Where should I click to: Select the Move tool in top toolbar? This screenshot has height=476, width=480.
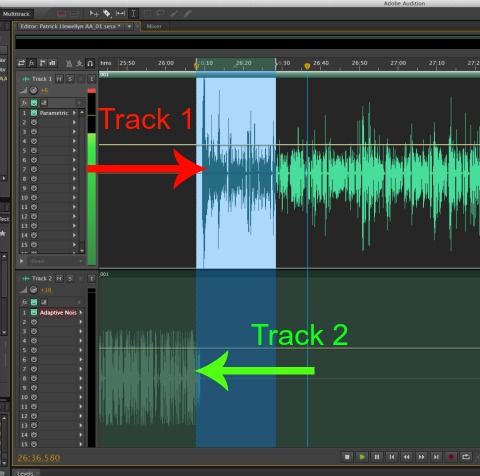tap(94, 14)
